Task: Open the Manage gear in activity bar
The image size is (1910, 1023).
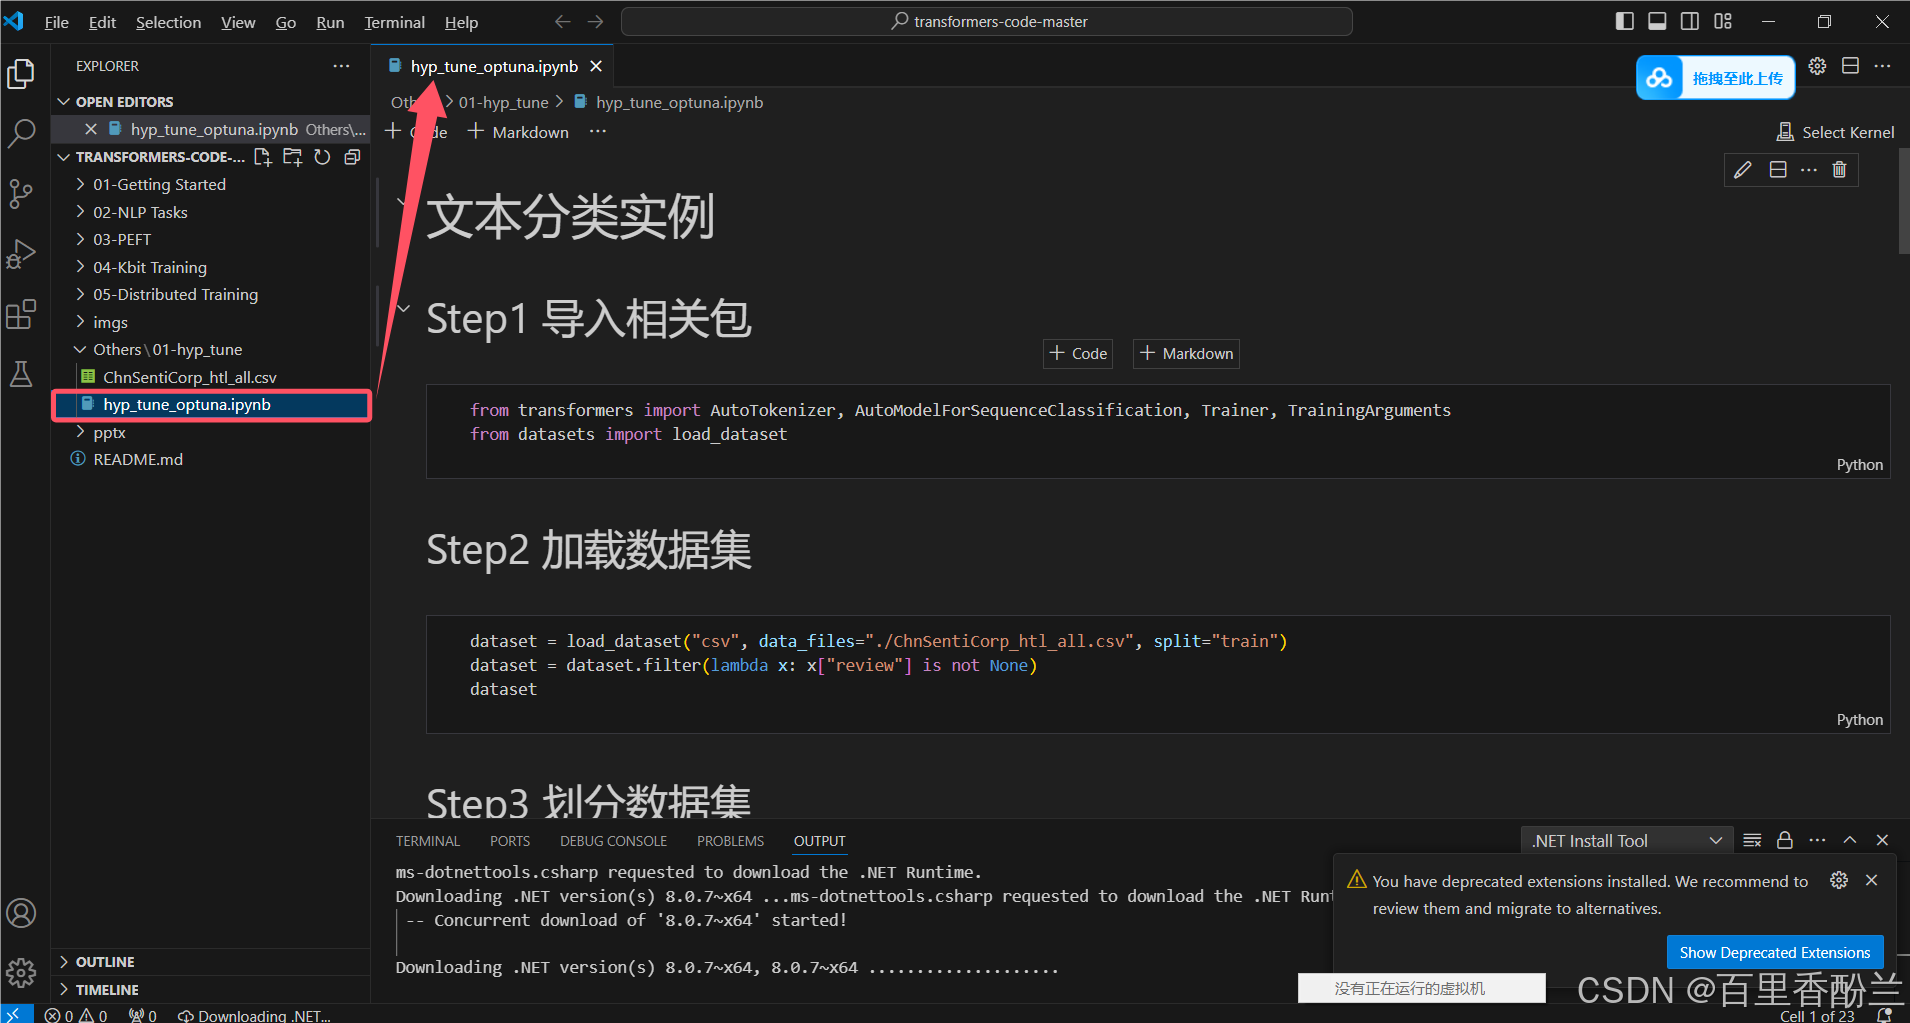Action: (21, 972)
